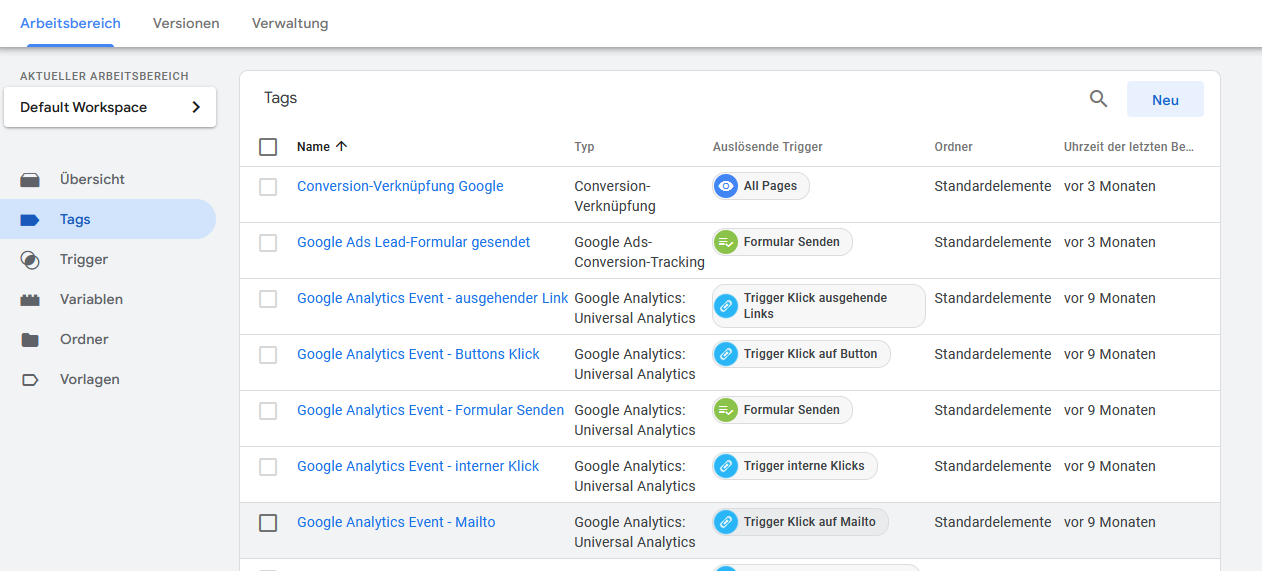Image resolution: width=1262 pixels, height=571 pixels.
Task: Click the Uhrzeit der letzten Bearbeitung column header
Action: 1129,147
